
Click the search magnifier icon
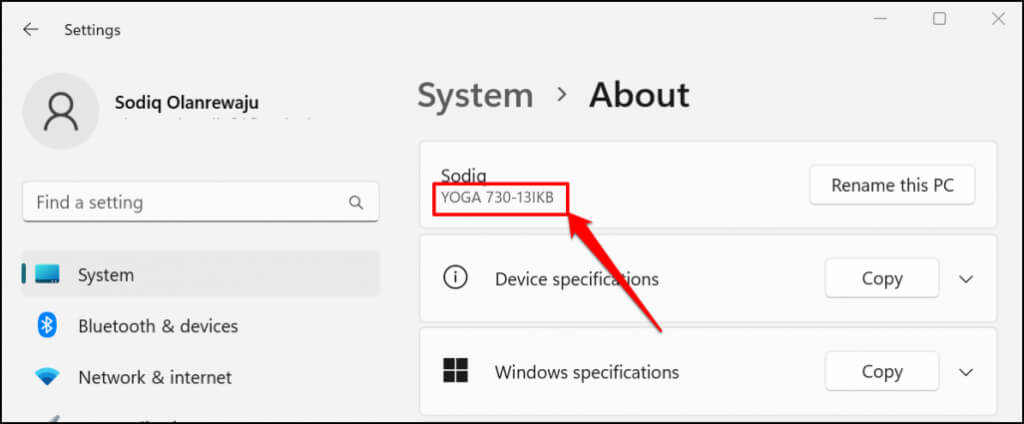point(356,202)
